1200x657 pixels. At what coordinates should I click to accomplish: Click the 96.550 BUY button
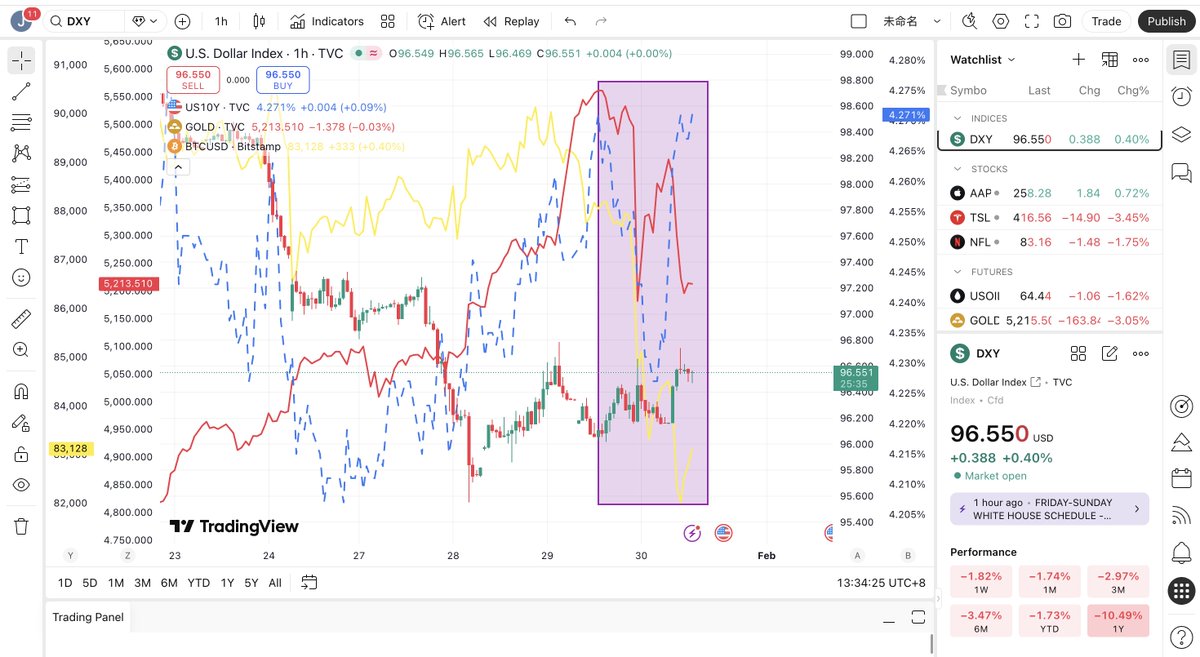click(283, 80)
